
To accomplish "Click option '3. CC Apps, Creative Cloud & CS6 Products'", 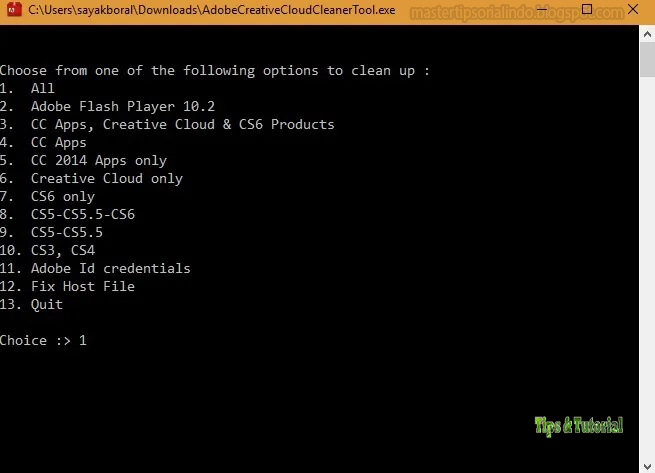I will (167, 125).
